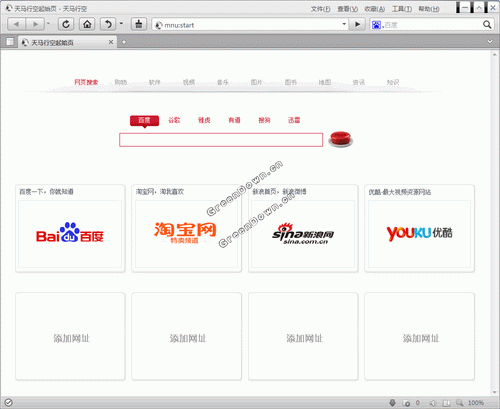500x409 pixels.
Task: Expand the address bar URL dropdown arrow
Action: 344,24
